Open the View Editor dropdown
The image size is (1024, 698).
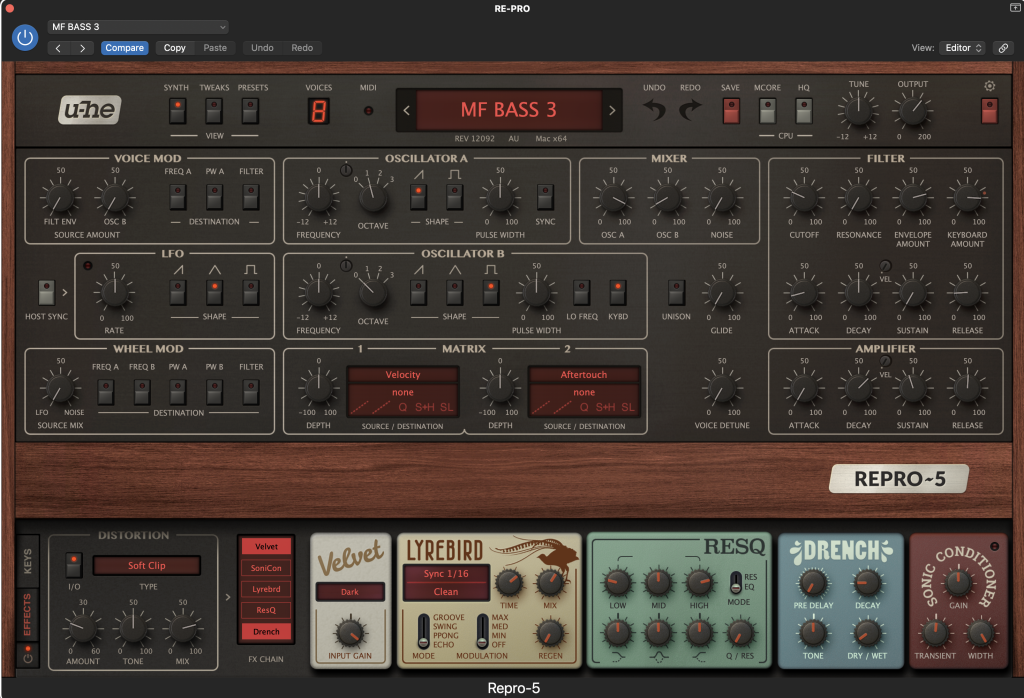[962, 48]
